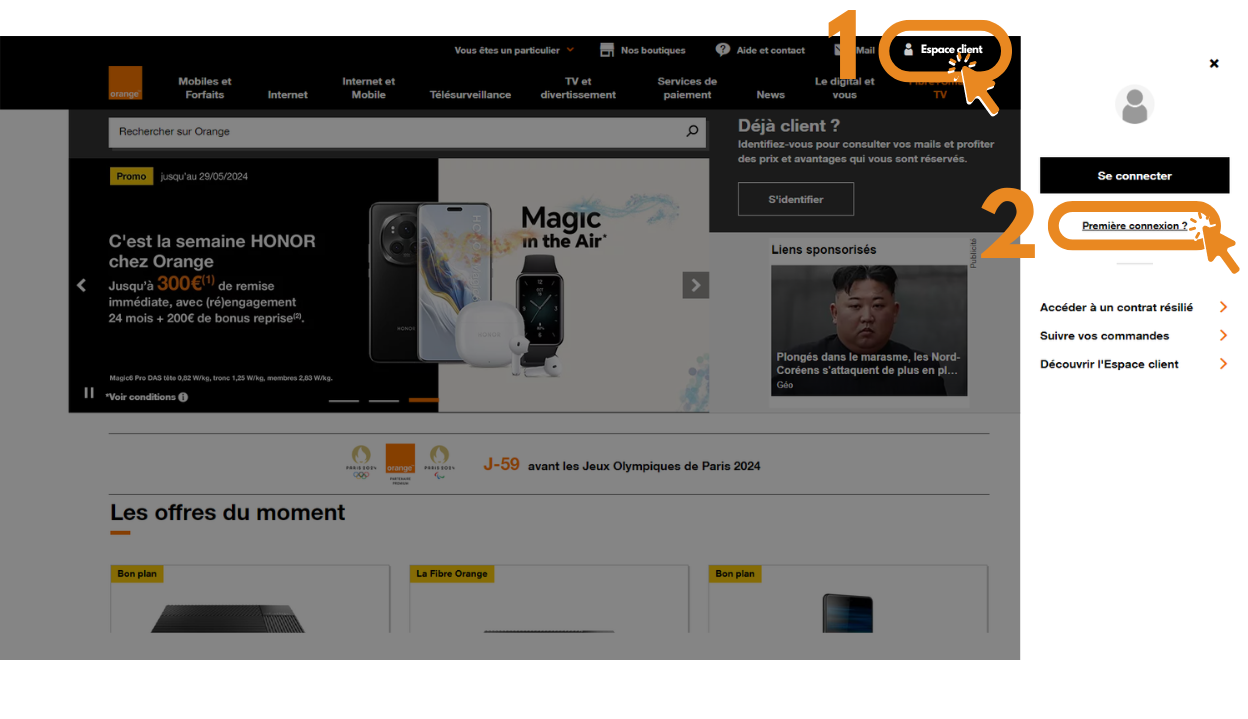
Task: Click the J-59 countdown text
Action: (501, 464)
